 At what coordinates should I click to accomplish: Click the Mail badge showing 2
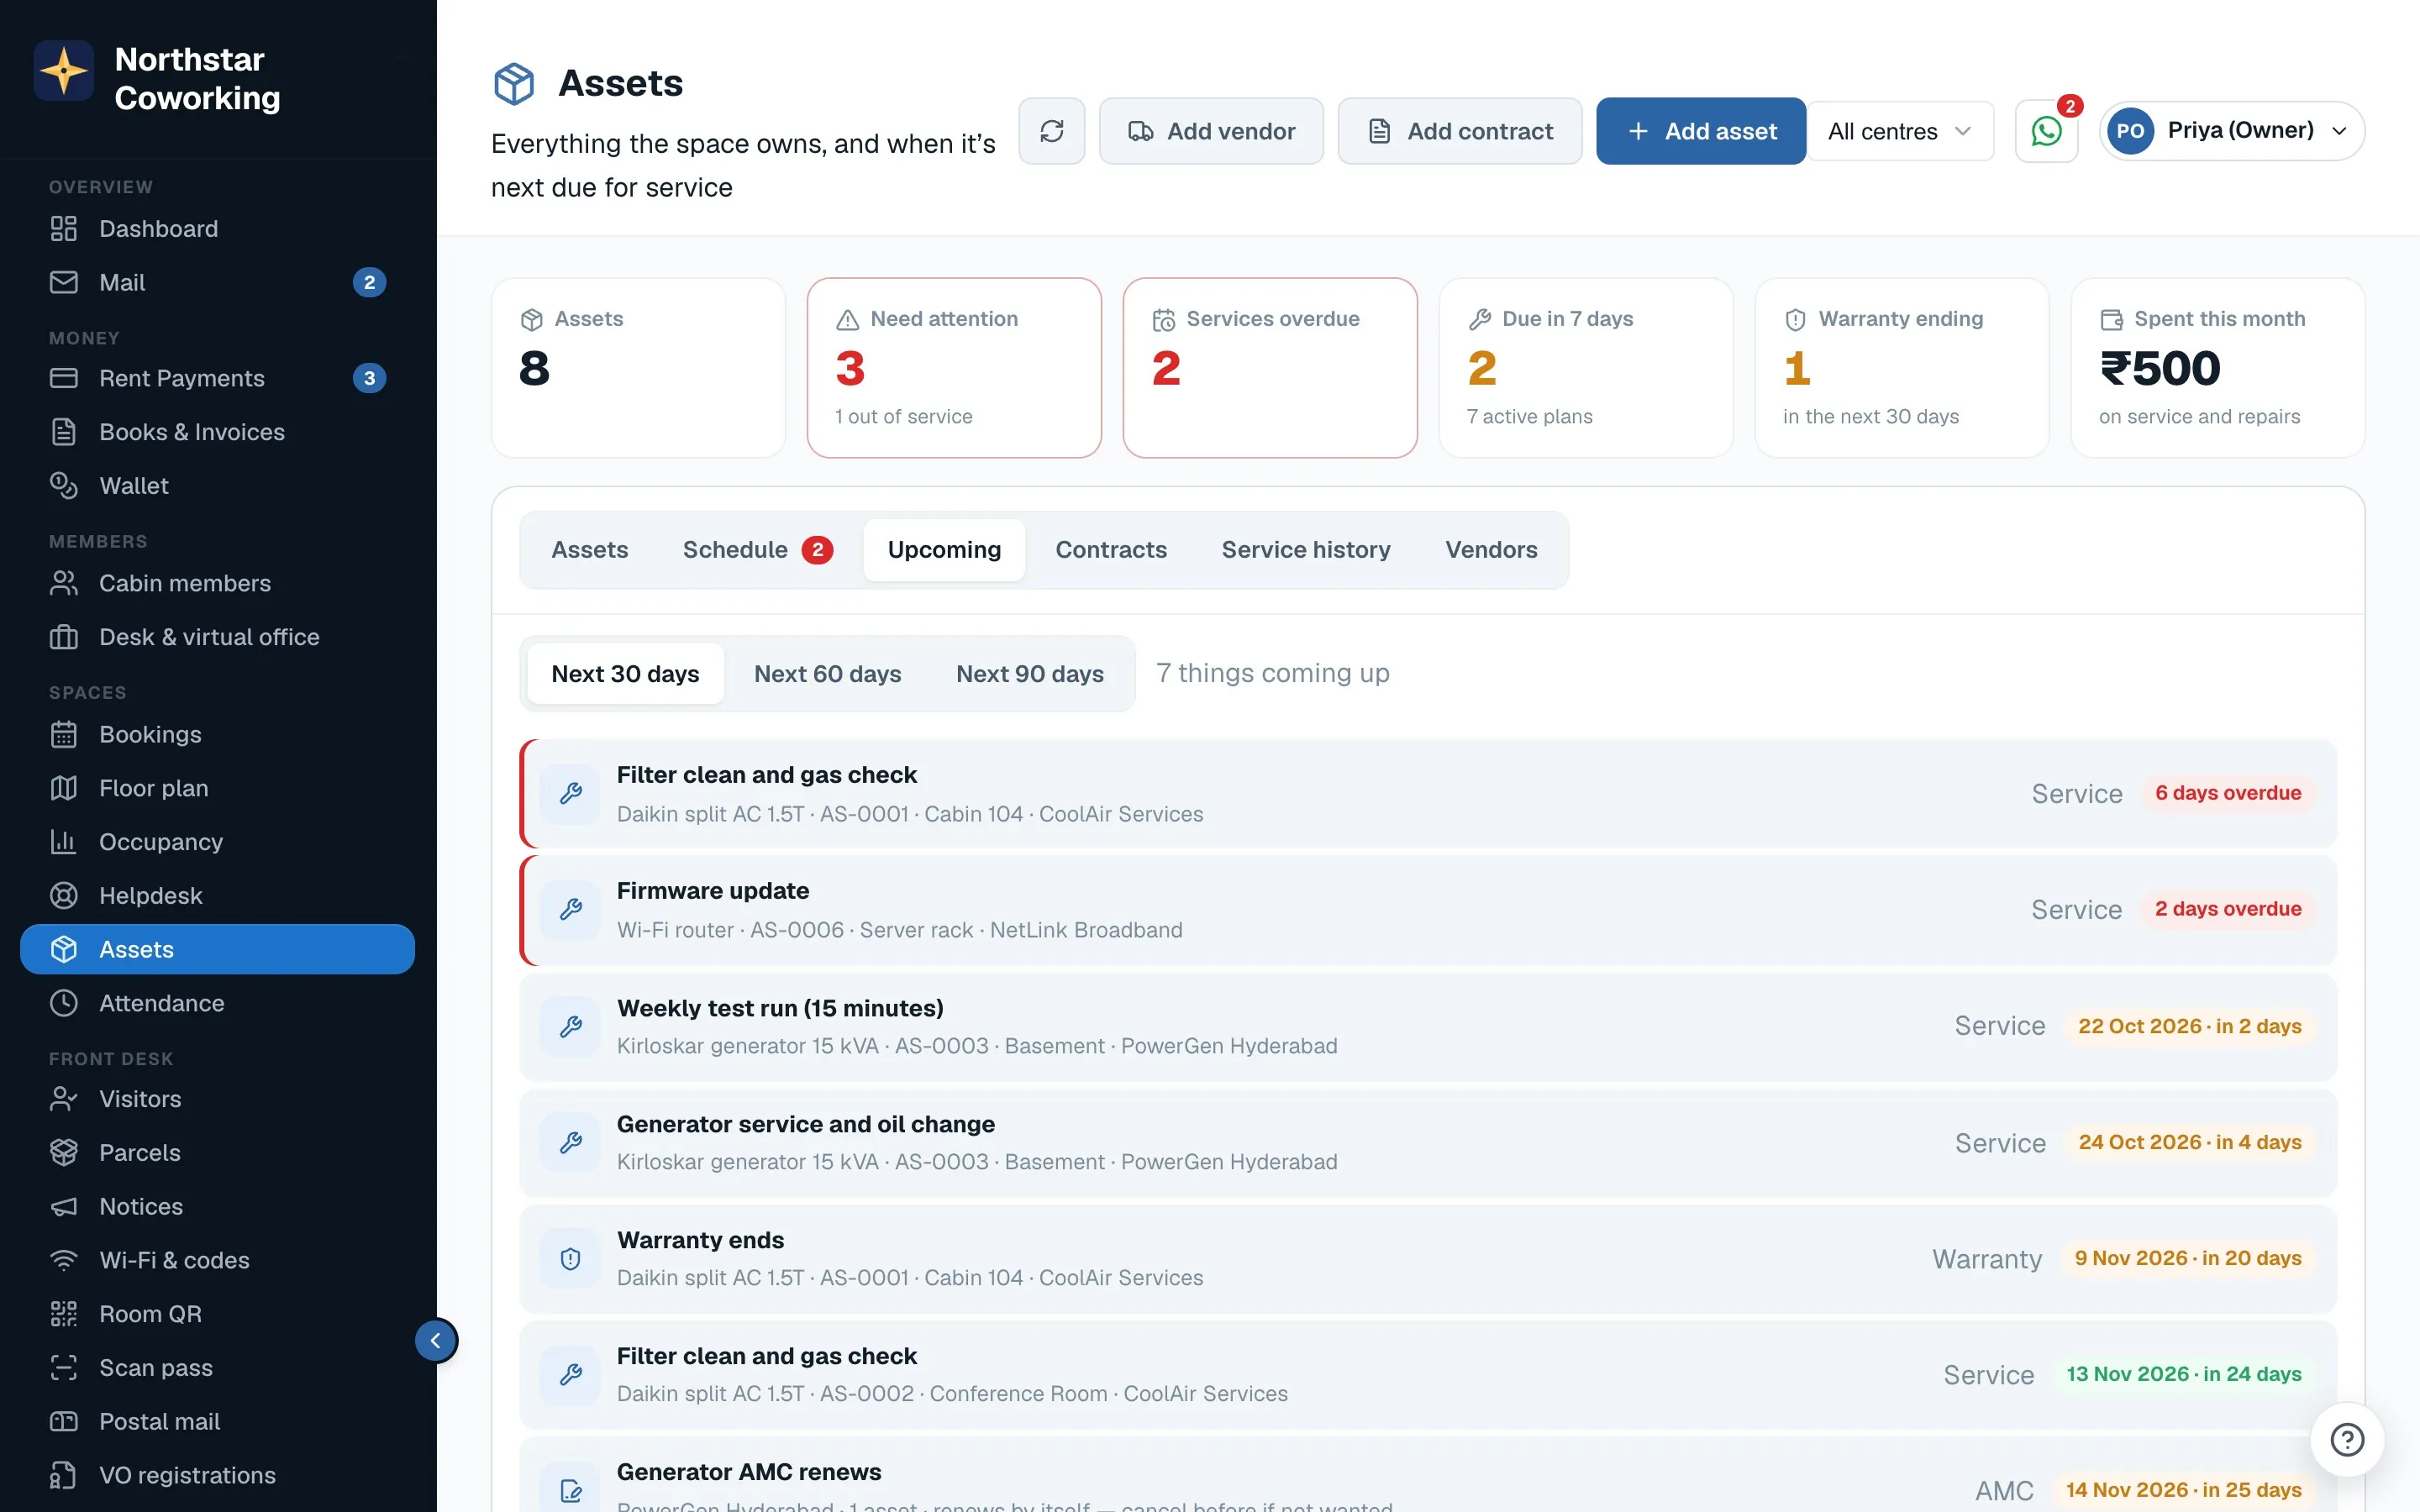click(370, 282)
